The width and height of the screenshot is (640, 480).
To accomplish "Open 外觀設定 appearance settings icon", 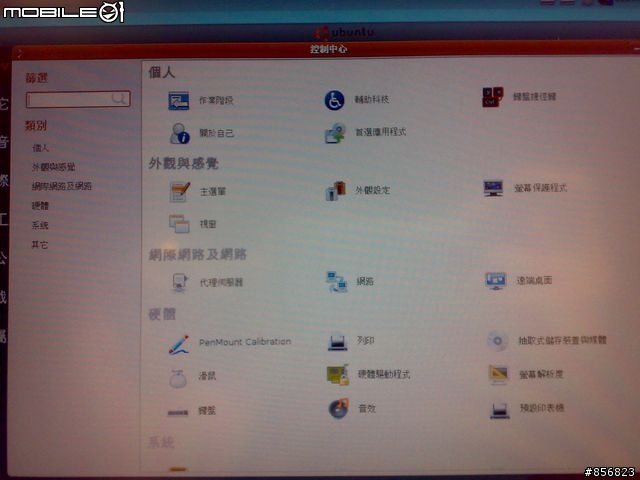I will (x=336, y=191).
